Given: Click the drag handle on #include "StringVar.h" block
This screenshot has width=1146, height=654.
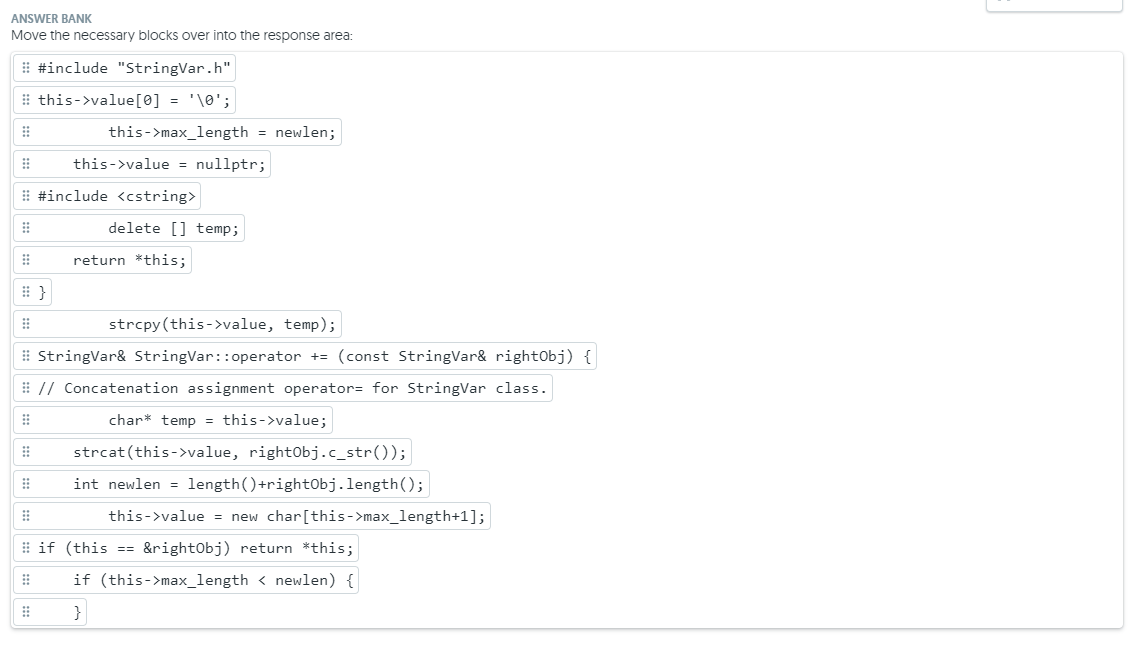Looking at the screenshot, I should pos(26,68).
